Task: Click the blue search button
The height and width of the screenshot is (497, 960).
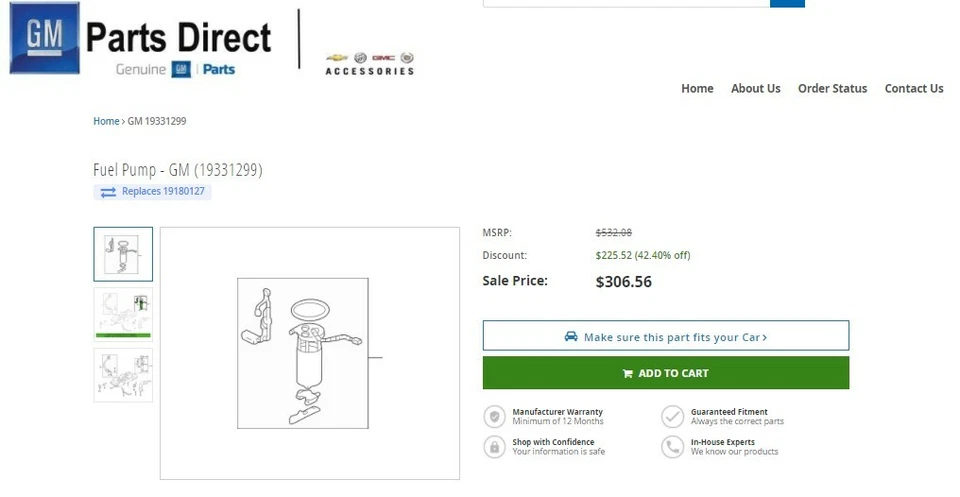Action: pyautogui.click(x=787, y=3)
